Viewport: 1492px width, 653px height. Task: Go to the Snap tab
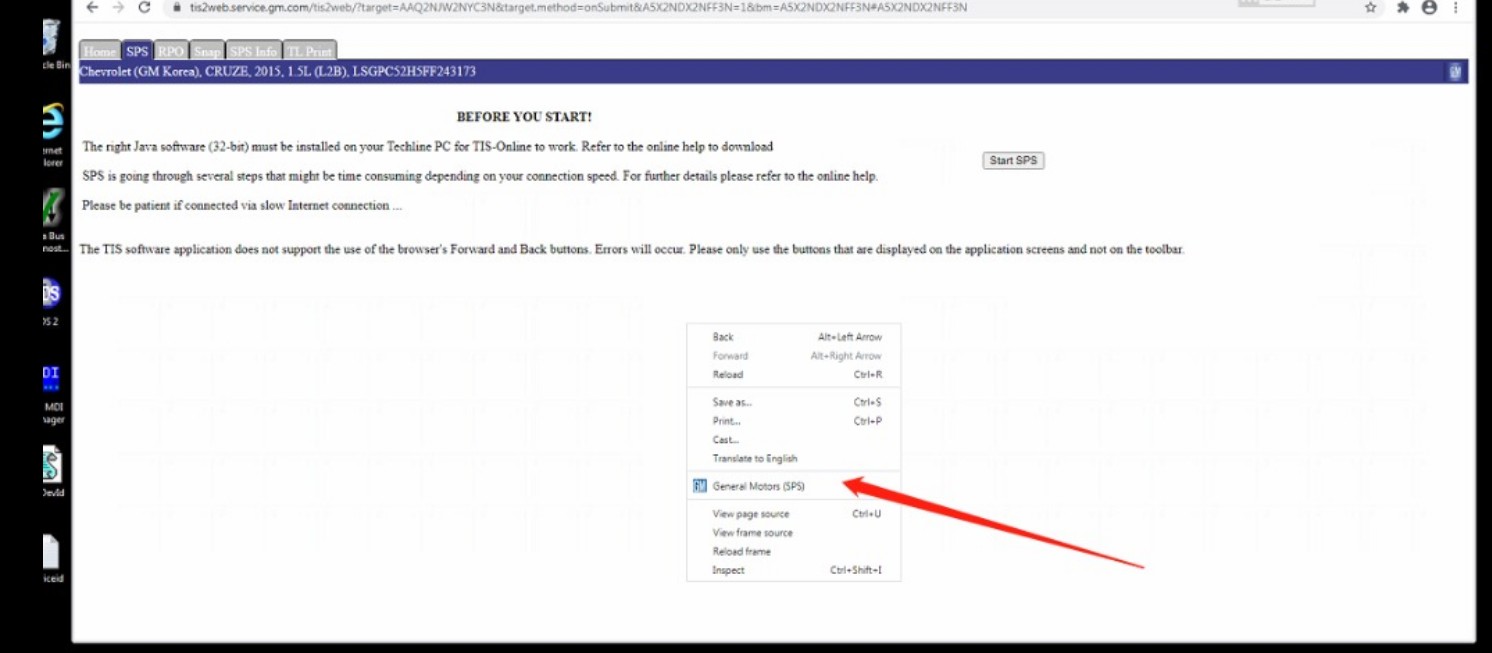point(207,51)
